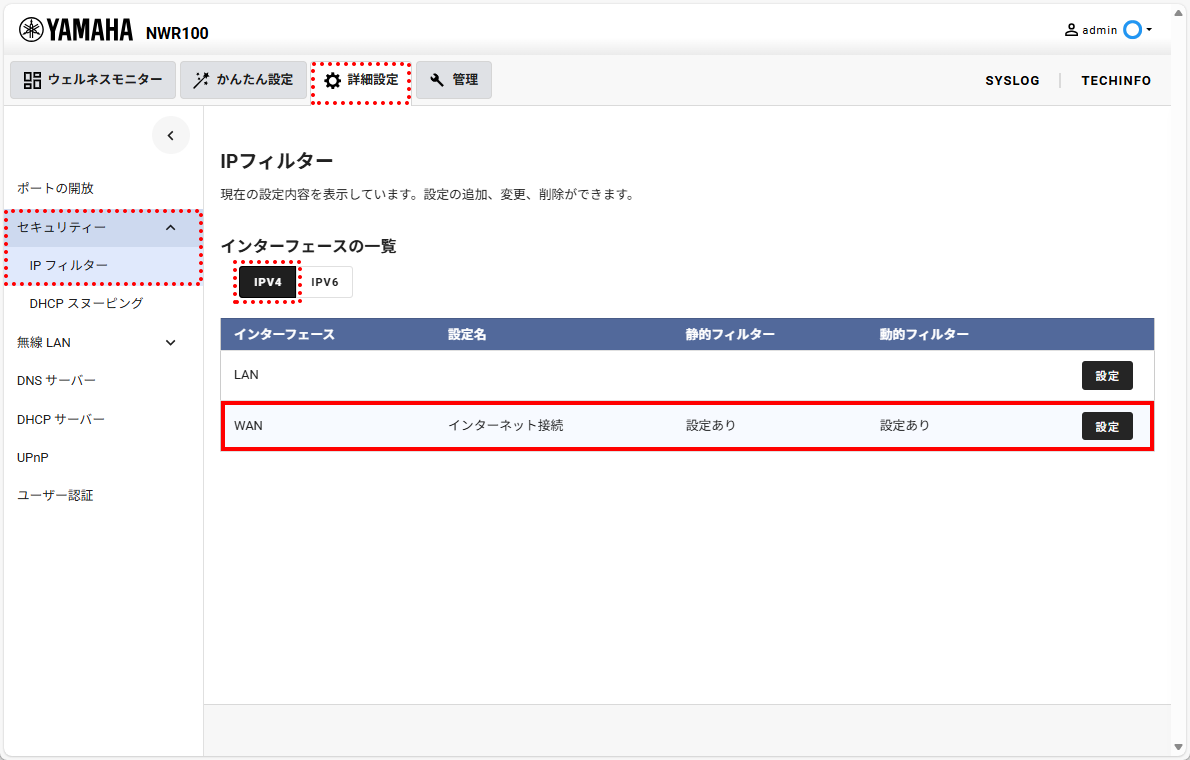The image size is (1190, 760).
Task: Open the TECHINFO link
Action: 1116,80
